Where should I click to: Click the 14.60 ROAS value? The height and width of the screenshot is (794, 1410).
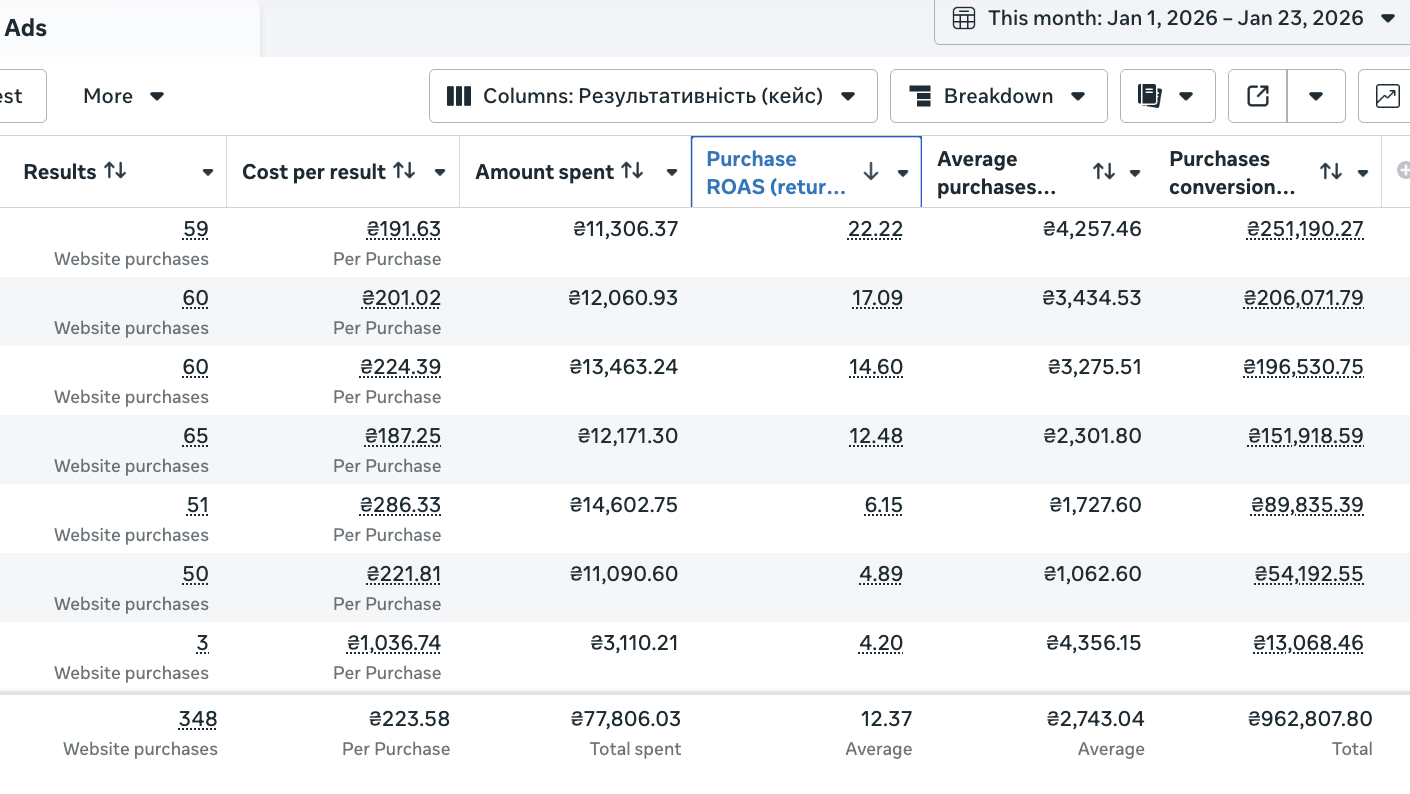pos(876,367)
